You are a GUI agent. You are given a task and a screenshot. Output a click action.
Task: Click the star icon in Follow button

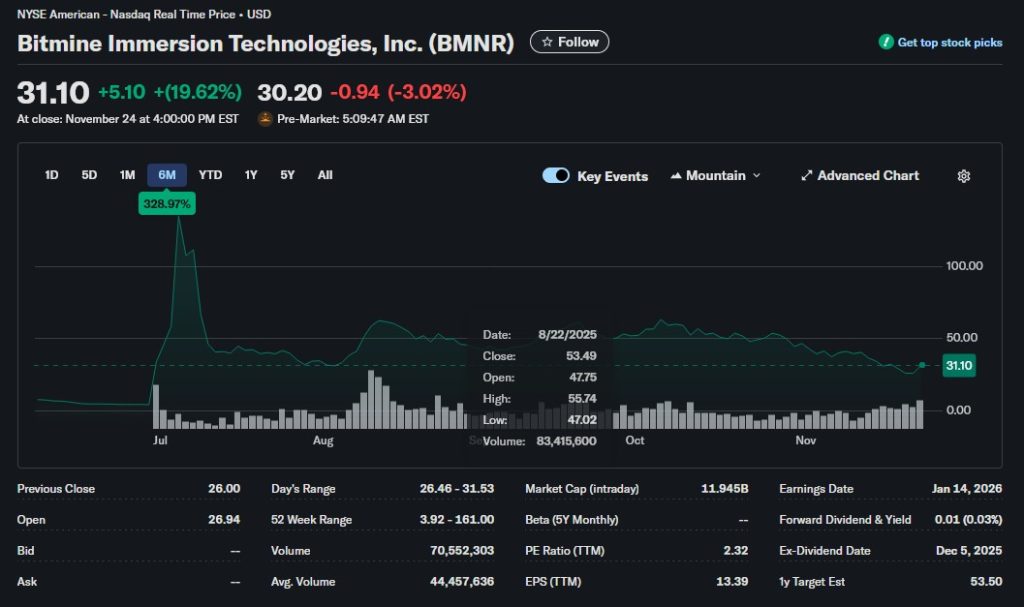546,42
